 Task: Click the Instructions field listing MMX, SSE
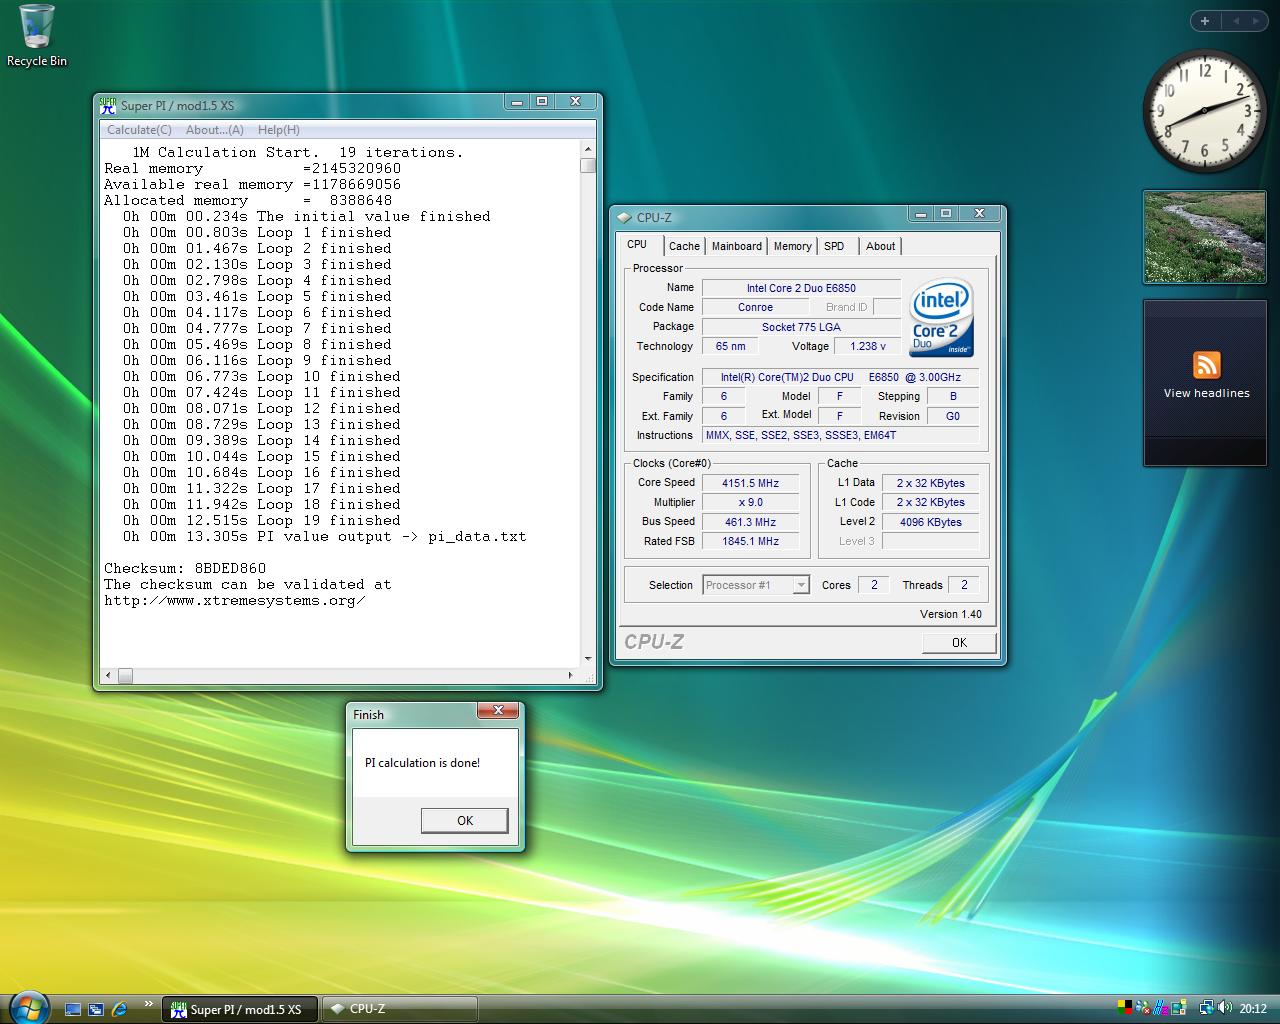841,435
